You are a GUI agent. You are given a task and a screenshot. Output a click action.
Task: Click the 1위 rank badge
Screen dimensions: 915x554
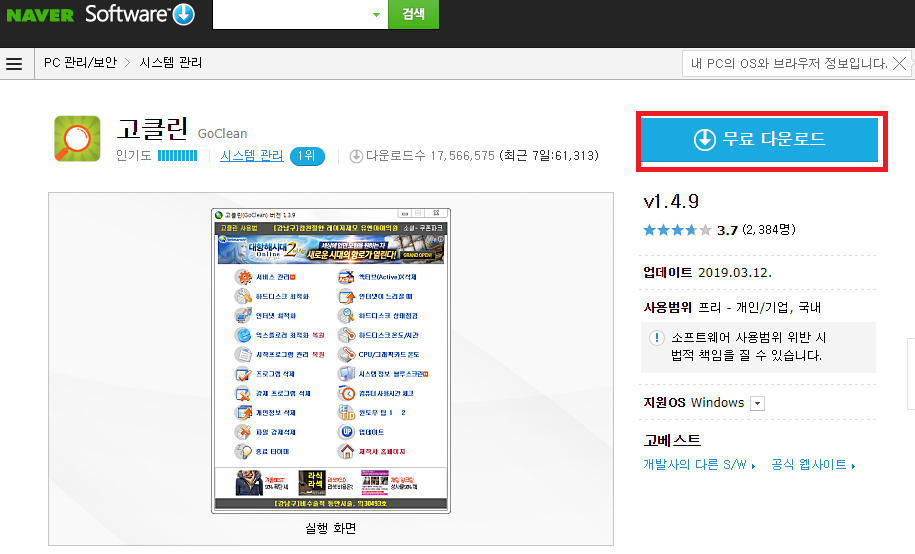[307, 156]
